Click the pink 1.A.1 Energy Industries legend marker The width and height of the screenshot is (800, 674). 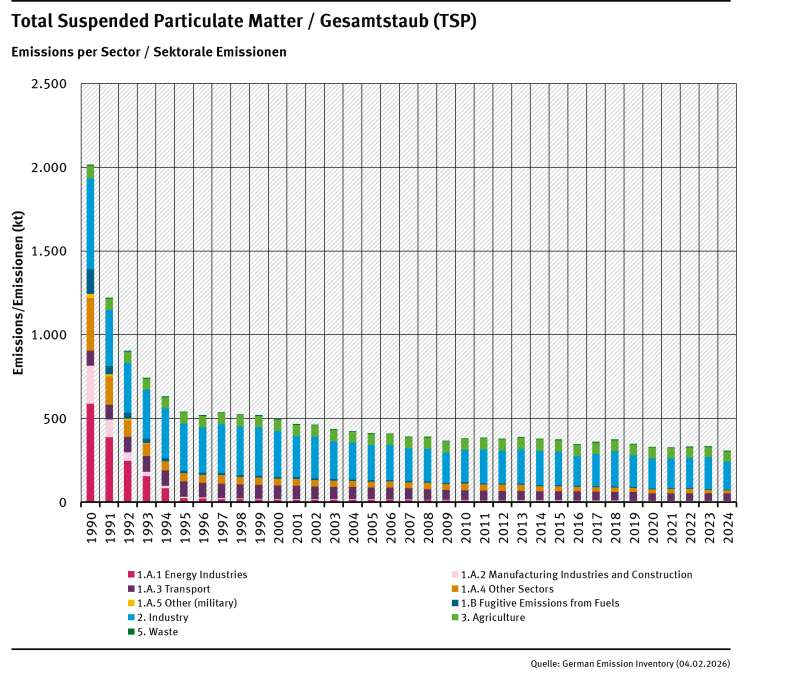click(x=130, y=575)
